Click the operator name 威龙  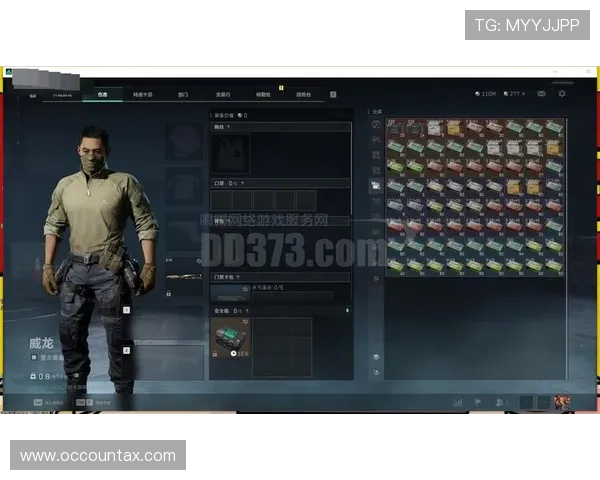(41, 343)
